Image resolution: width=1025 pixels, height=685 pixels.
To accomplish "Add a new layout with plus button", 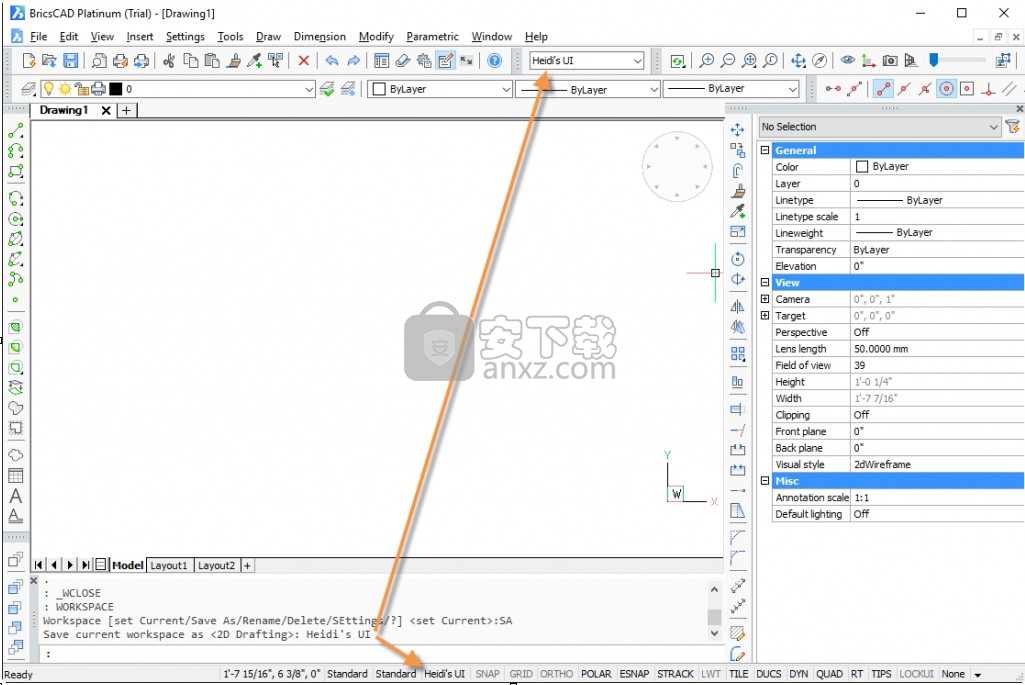I will click(x=247, y=565).
